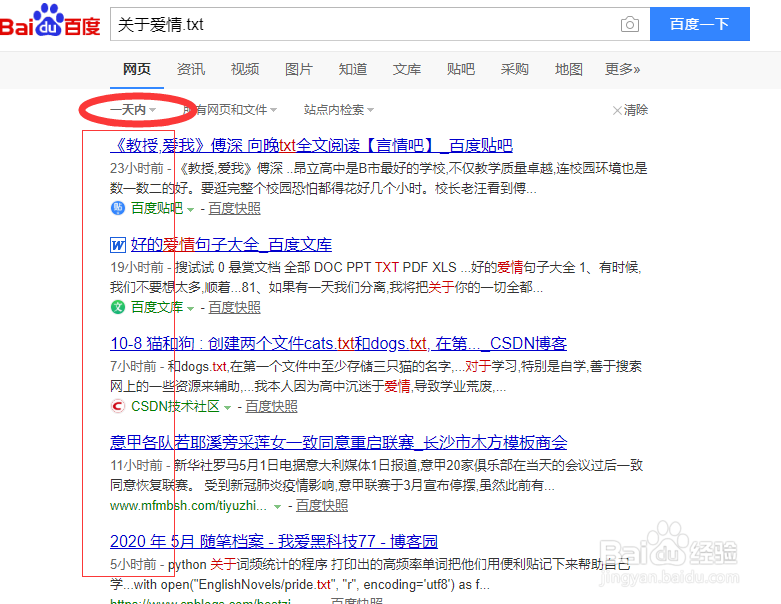Click 清除 to clear filters
This screenshot has width=781, height=604.
click(x=636, y=110)
